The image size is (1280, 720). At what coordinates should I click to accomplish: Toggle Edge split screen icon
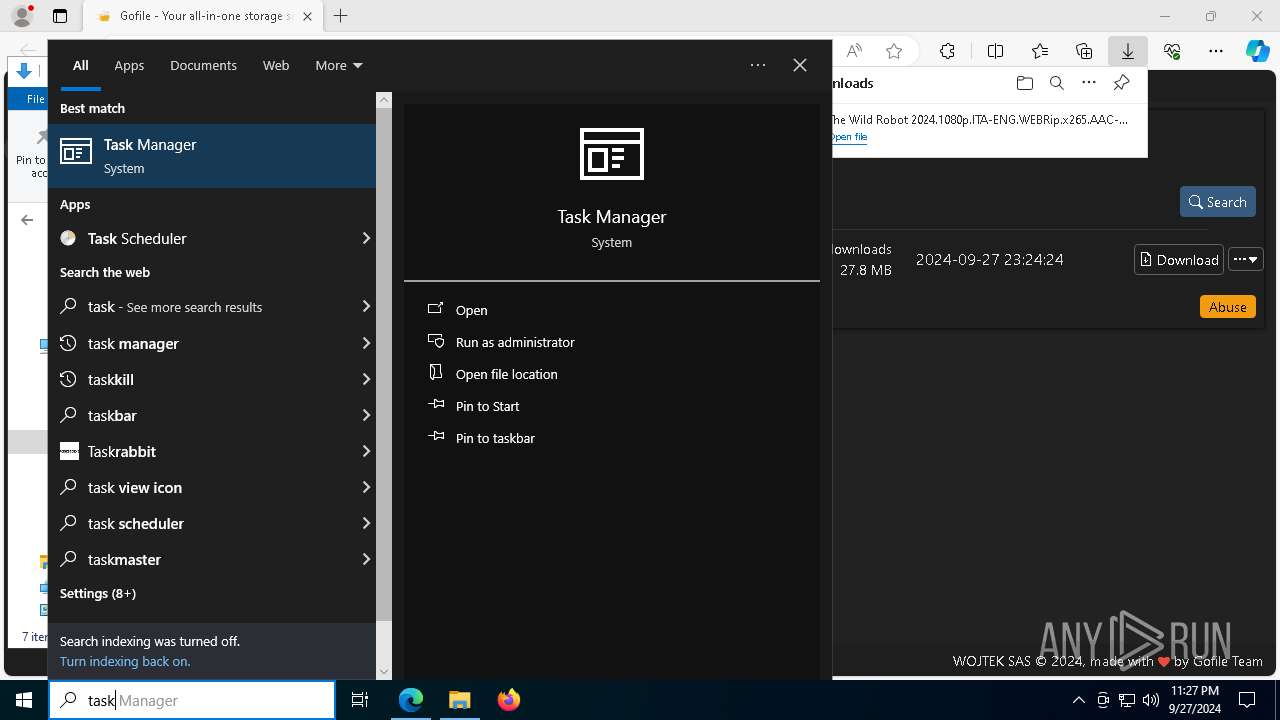(995, 51)
